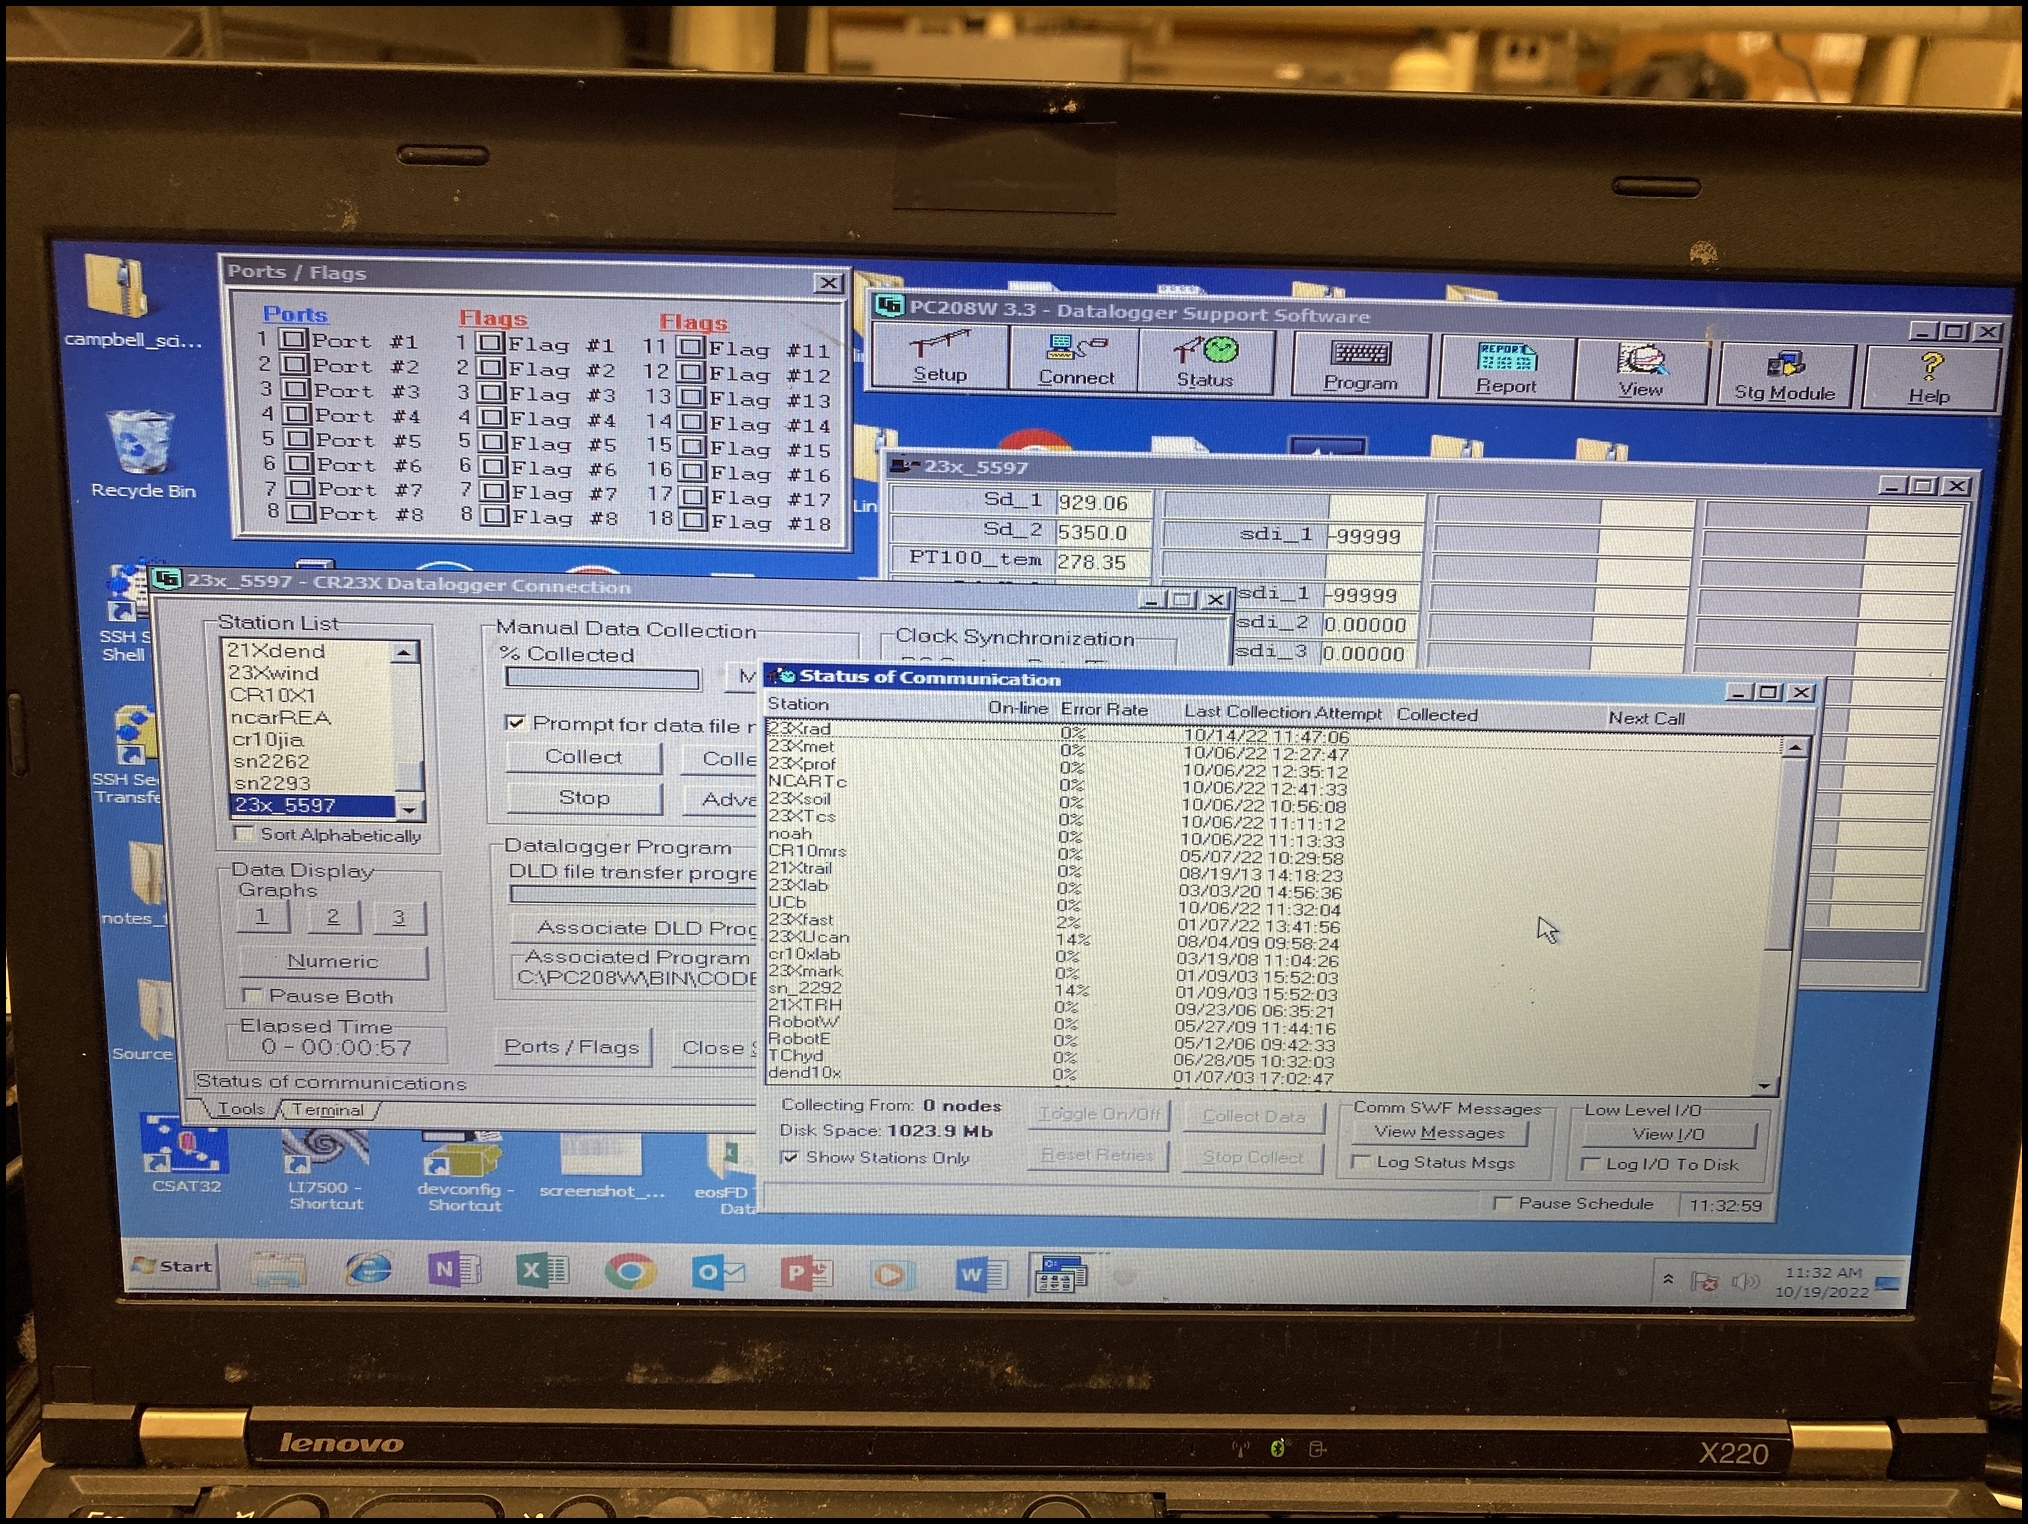Open Program editor in PC208W toolbar
This screenshot has height=1524, width=2028.
pyautogui.click(x=1360, y=365)
